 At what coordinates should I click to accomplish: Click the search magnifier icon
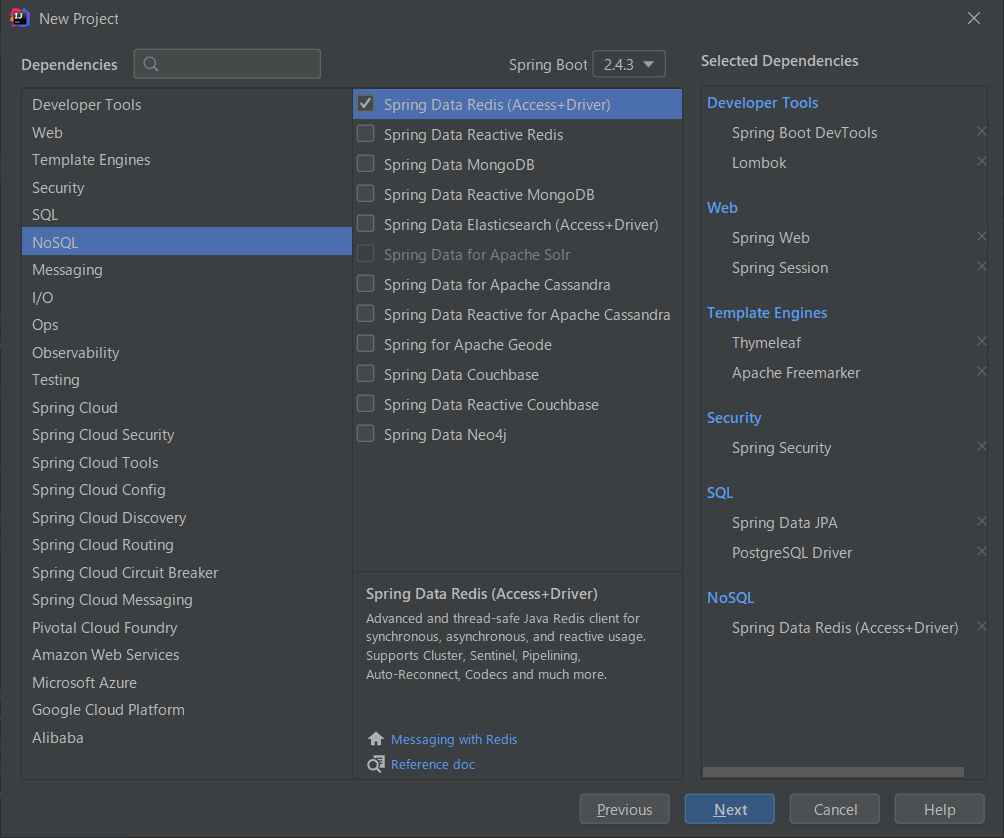(x=151, y=64)
